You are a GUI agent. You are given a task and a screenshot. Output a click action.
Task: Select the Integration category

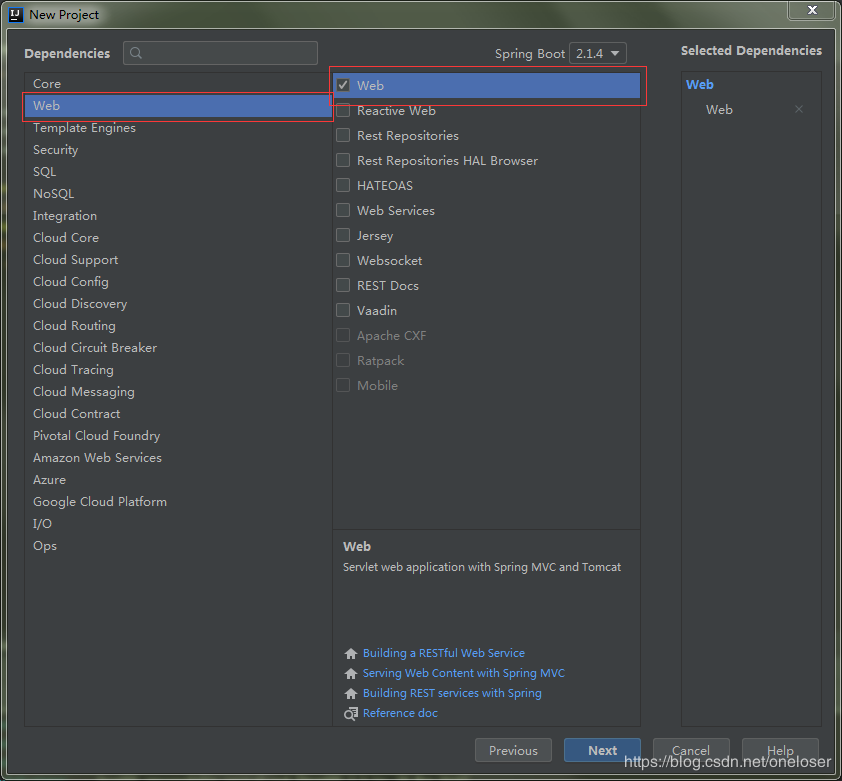click(178, 215)
